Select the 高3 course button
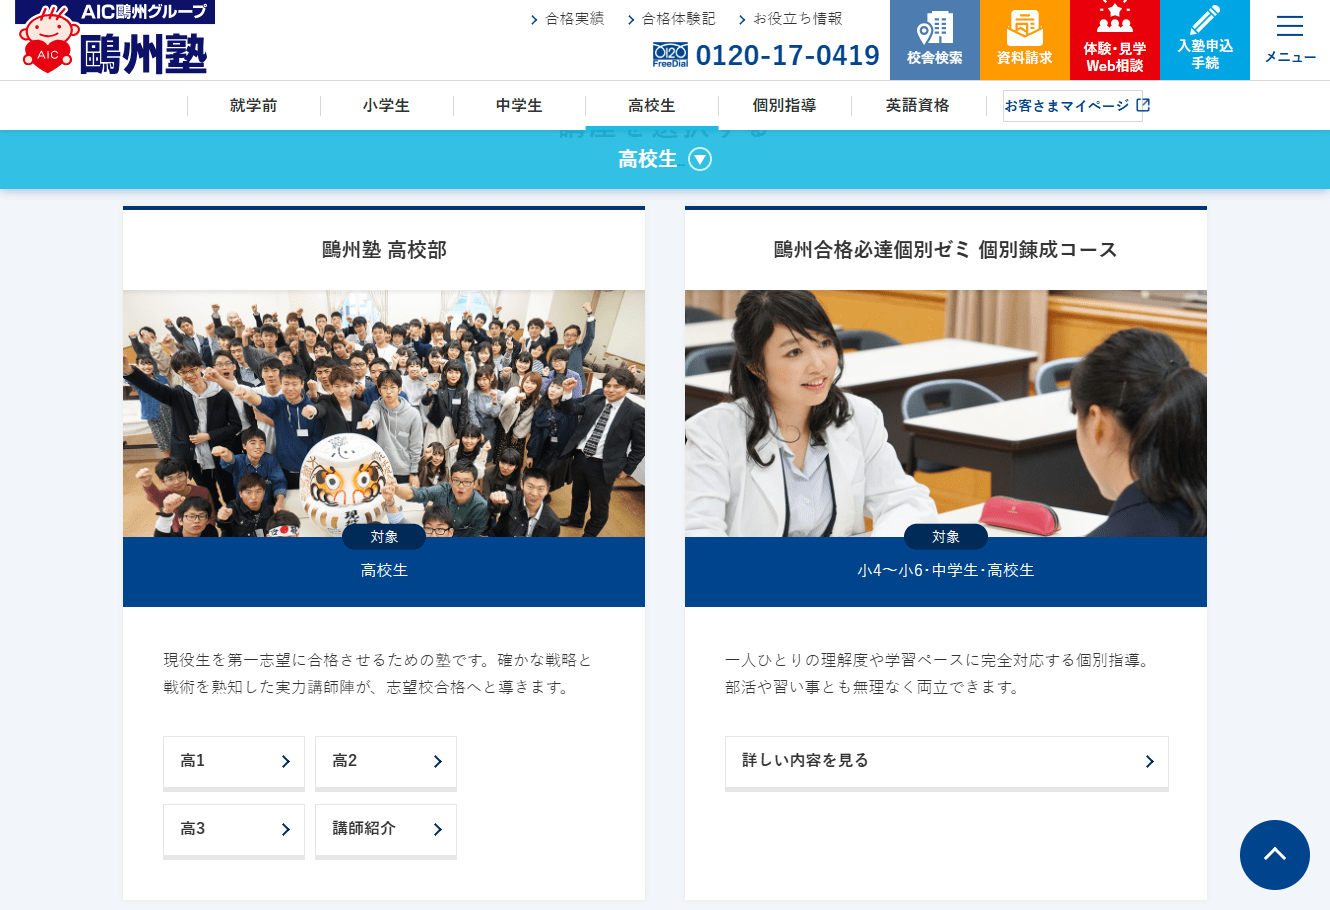Screen dimensions: 1330x910 click(234, 830)
